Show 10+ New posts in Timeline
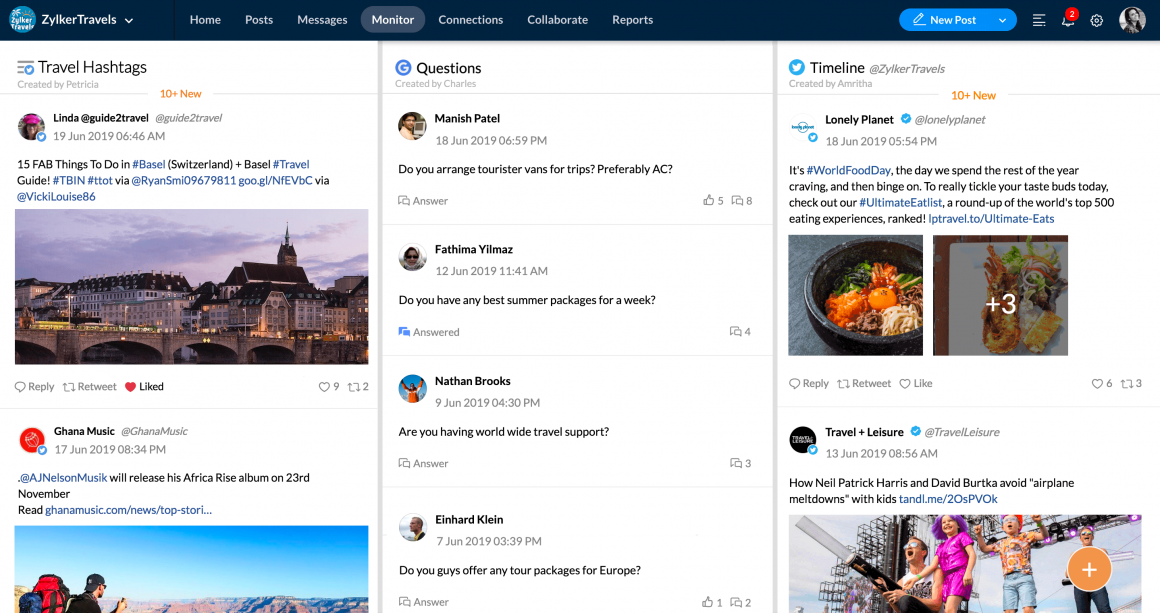Screen dimensions: 1160x613 point(973,95)
